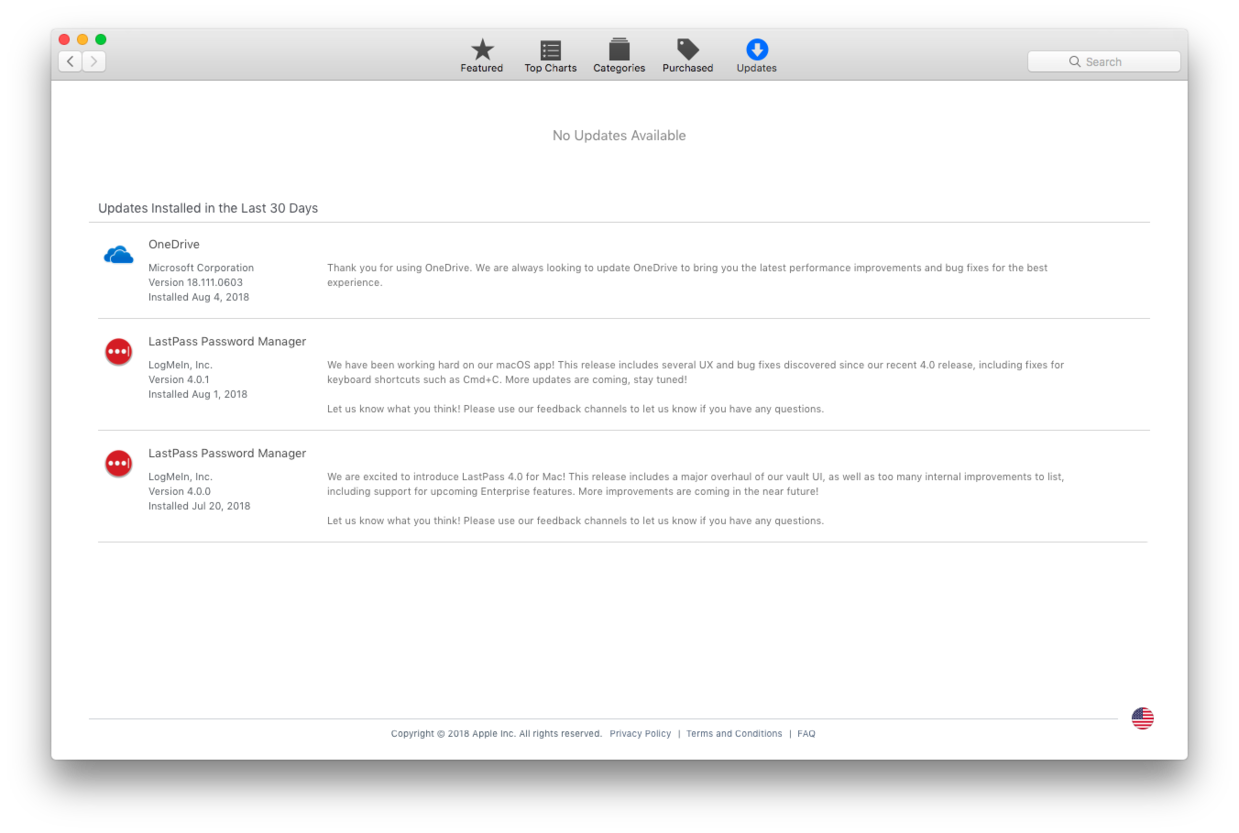Viewport: 1239px width, 833px height.
Task: Click the green full-screen window button
Action: [x=100, y=39]
